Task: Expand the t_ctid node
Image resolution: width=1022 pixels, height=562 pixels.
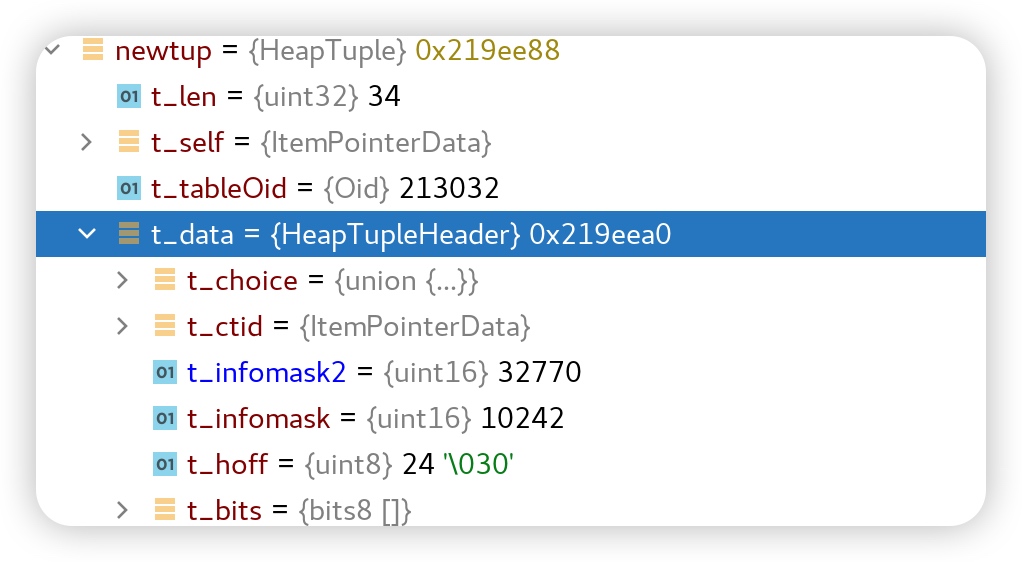Action: [x=123, y=326]
